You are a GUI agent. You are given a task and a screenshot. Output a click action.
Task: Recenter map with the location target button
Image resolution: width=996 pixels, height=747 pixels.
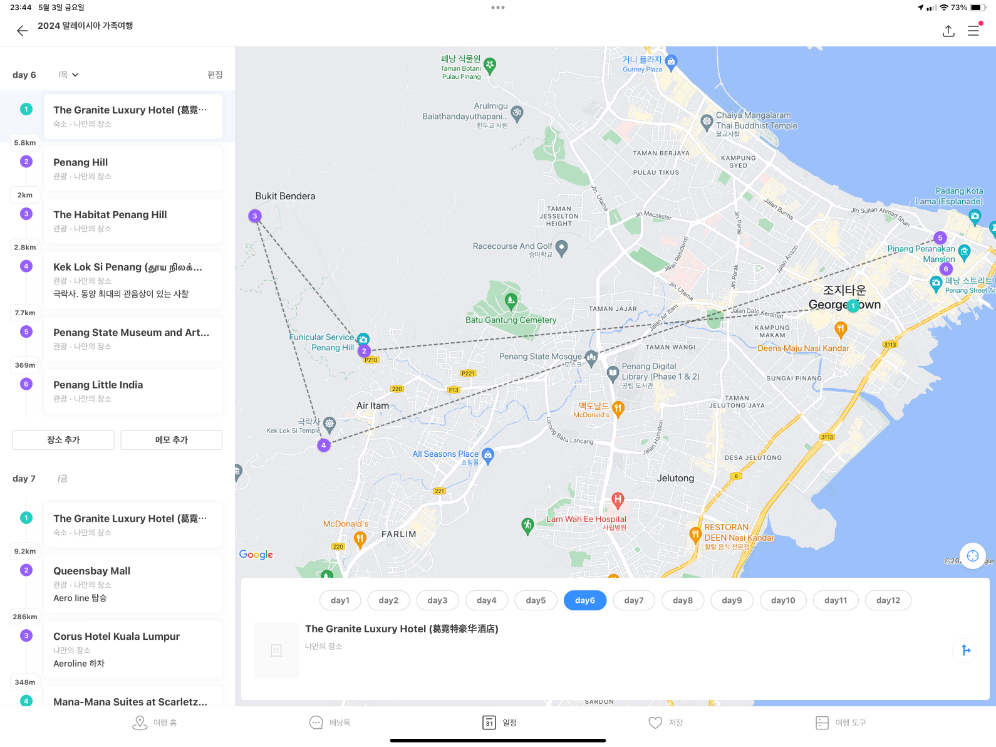click(x=972, y=556)
